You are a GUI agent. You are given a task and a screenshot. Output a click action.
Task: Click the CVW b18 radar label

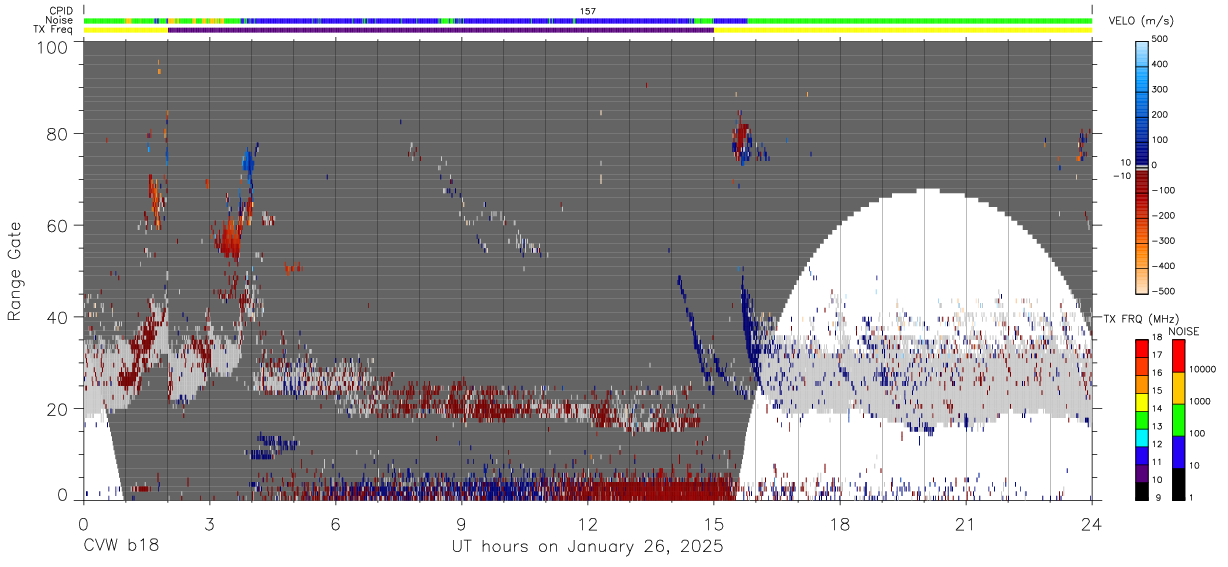[121, 547]
